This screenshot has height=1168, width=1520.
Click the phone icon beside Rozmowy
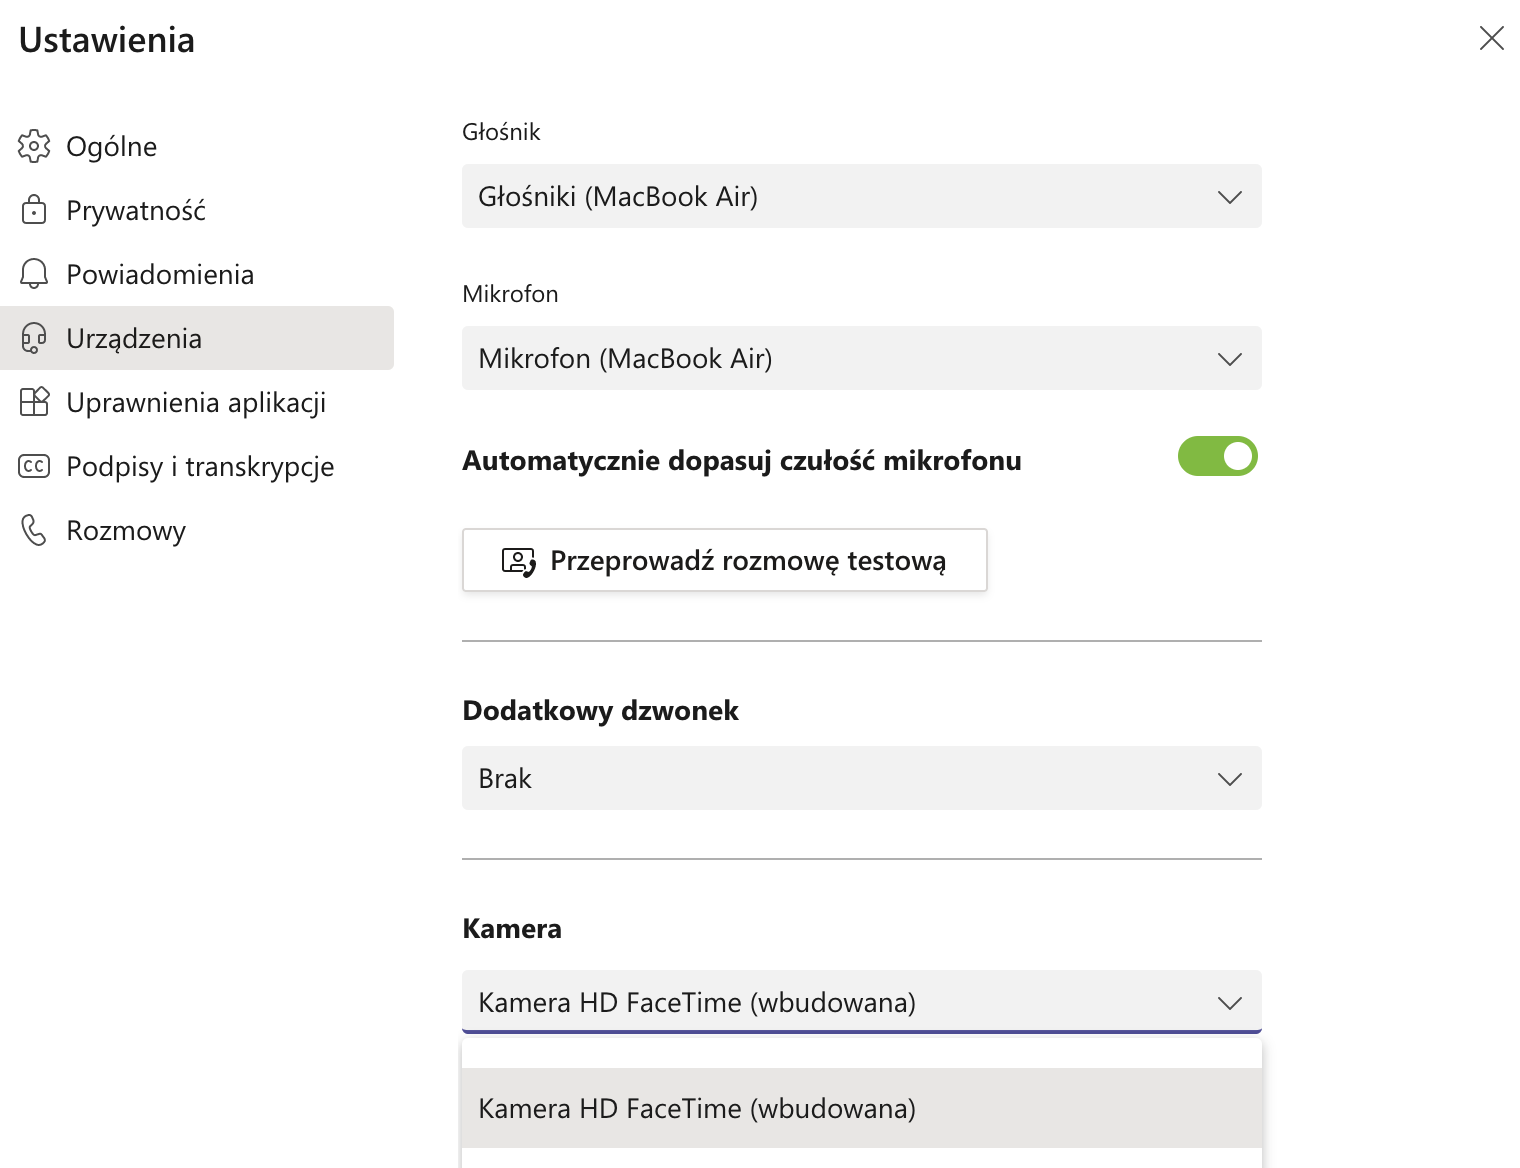tap(34, 530)
